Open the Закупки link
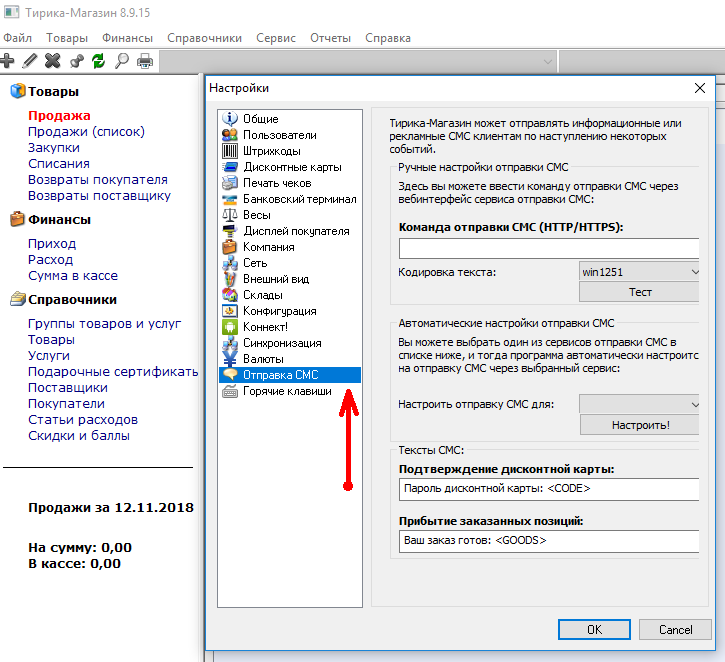This screenshot has height=662, width=725. point(54,148)
